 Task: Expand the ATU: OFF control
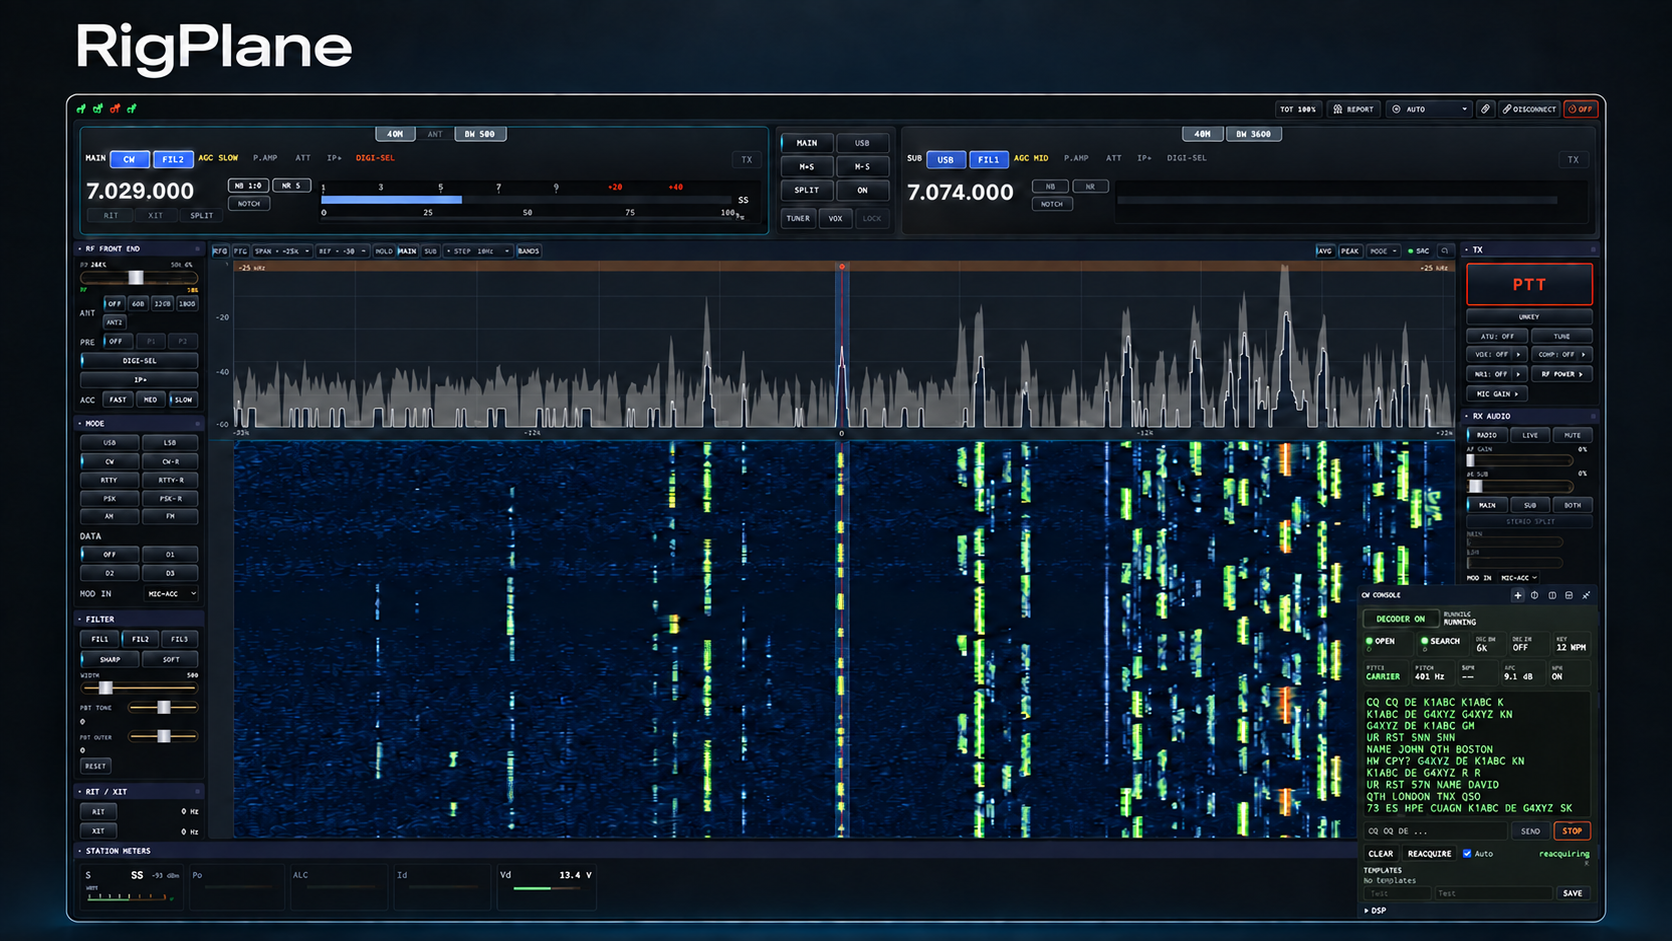coord(1496,336)
